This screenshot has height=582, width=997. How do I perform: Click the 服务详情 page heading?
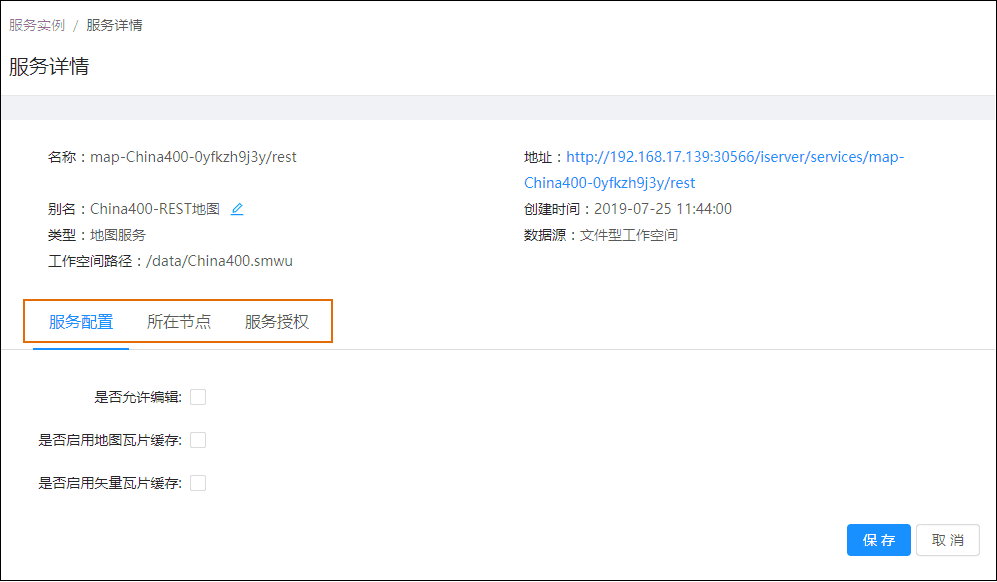pyautogui.click(x=49, y=67)
